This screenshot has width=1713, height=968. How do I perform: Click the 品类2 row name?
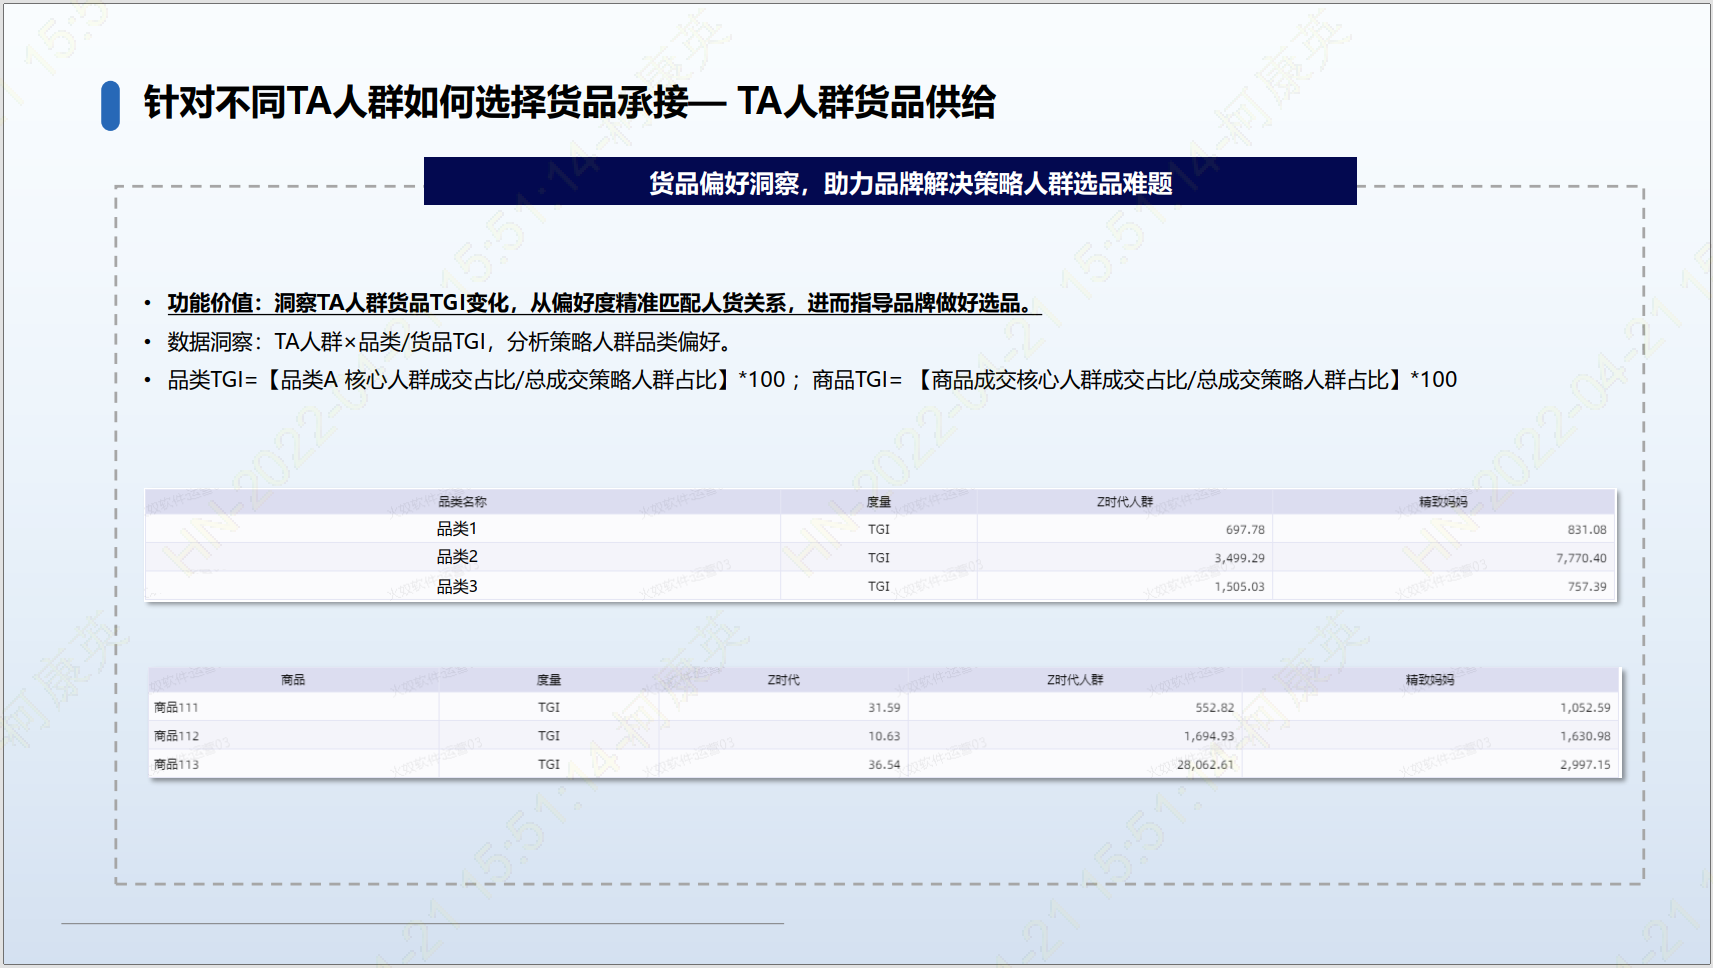[457, 557]
